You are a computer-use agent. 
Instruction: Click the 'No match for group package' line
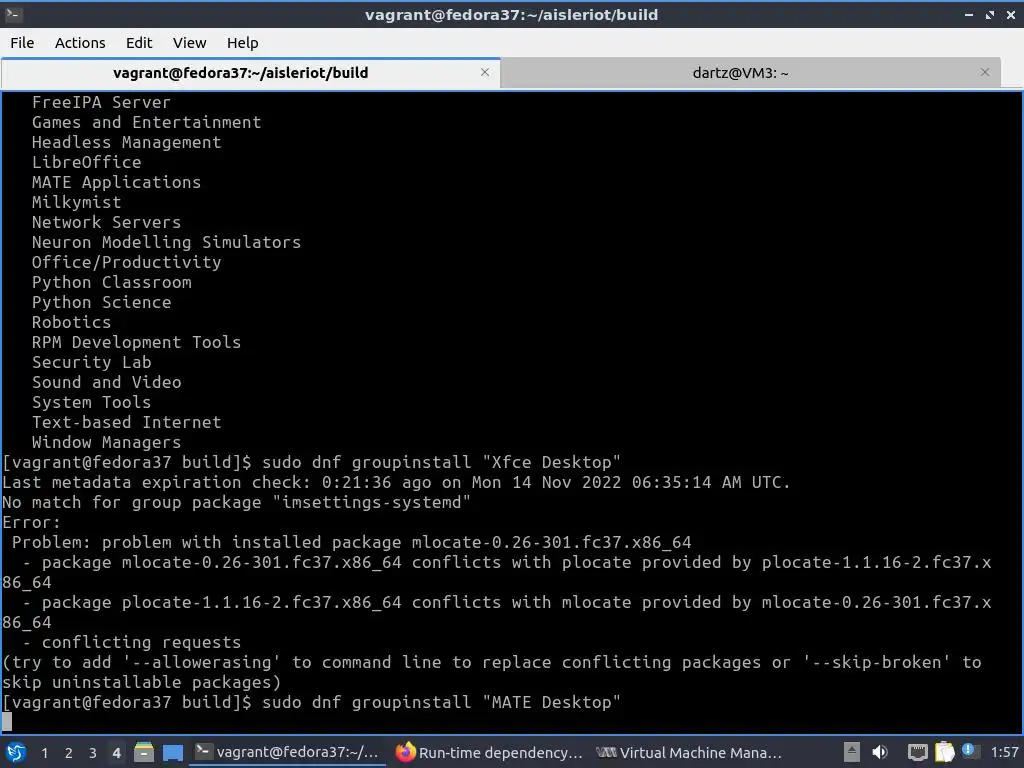point(236,502)
